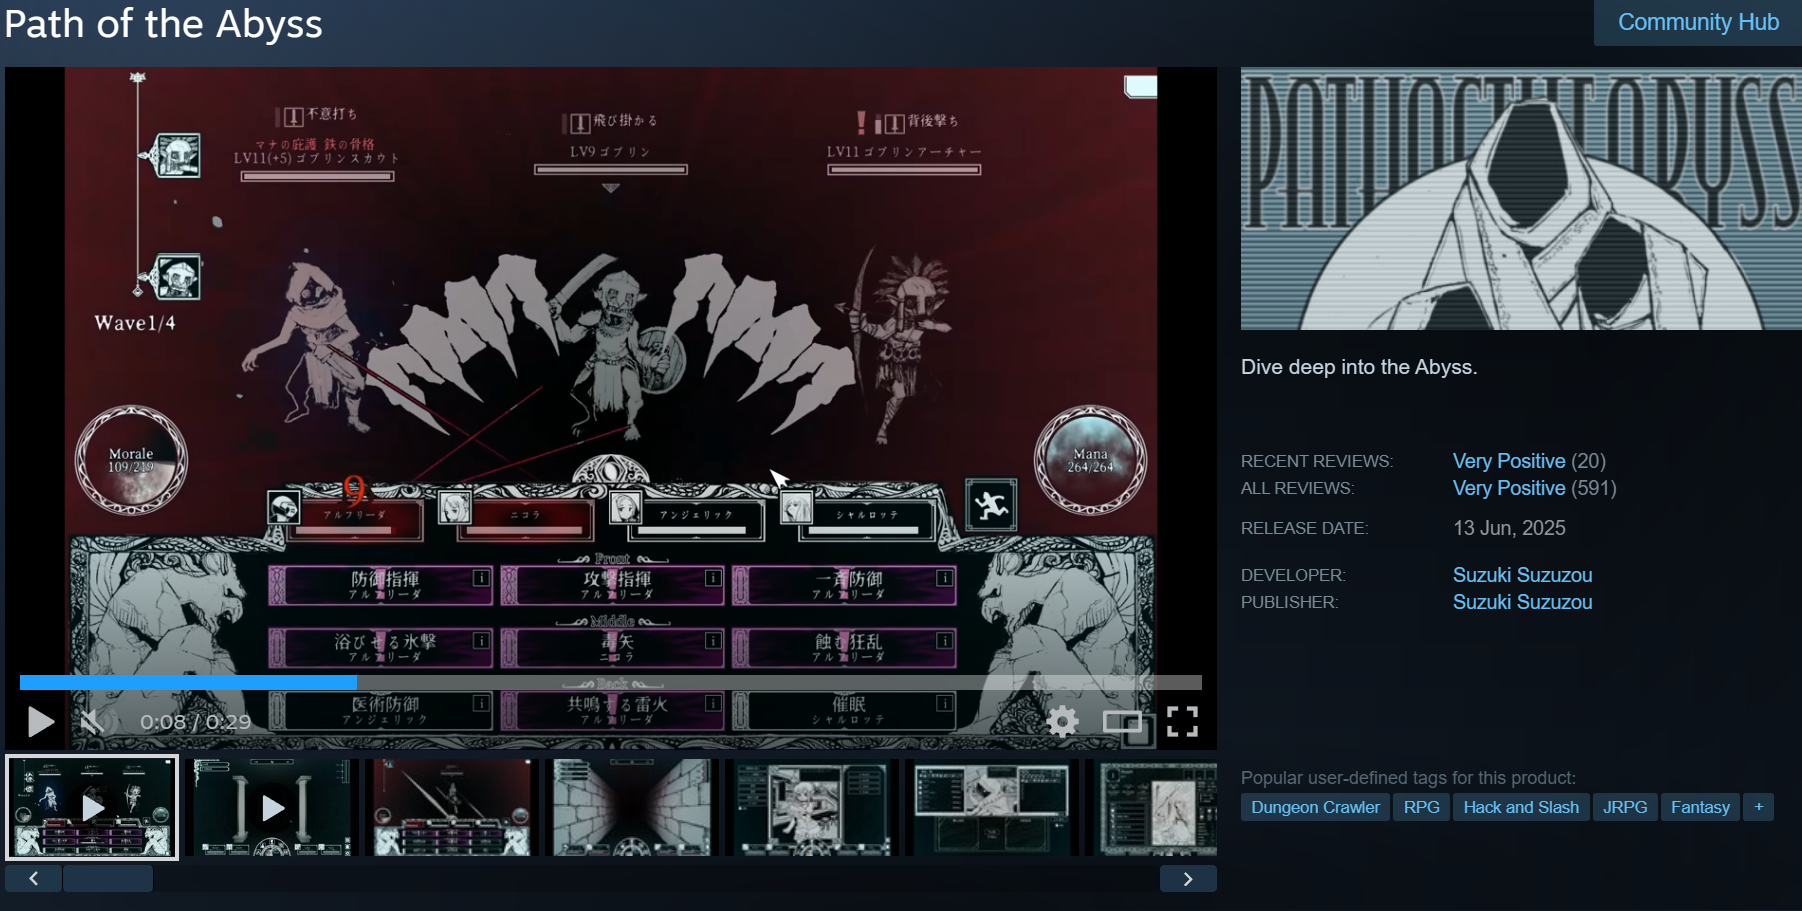Expand more tags with plus button
This screenshot has height=911, width=1802.
click(1758, 807)
